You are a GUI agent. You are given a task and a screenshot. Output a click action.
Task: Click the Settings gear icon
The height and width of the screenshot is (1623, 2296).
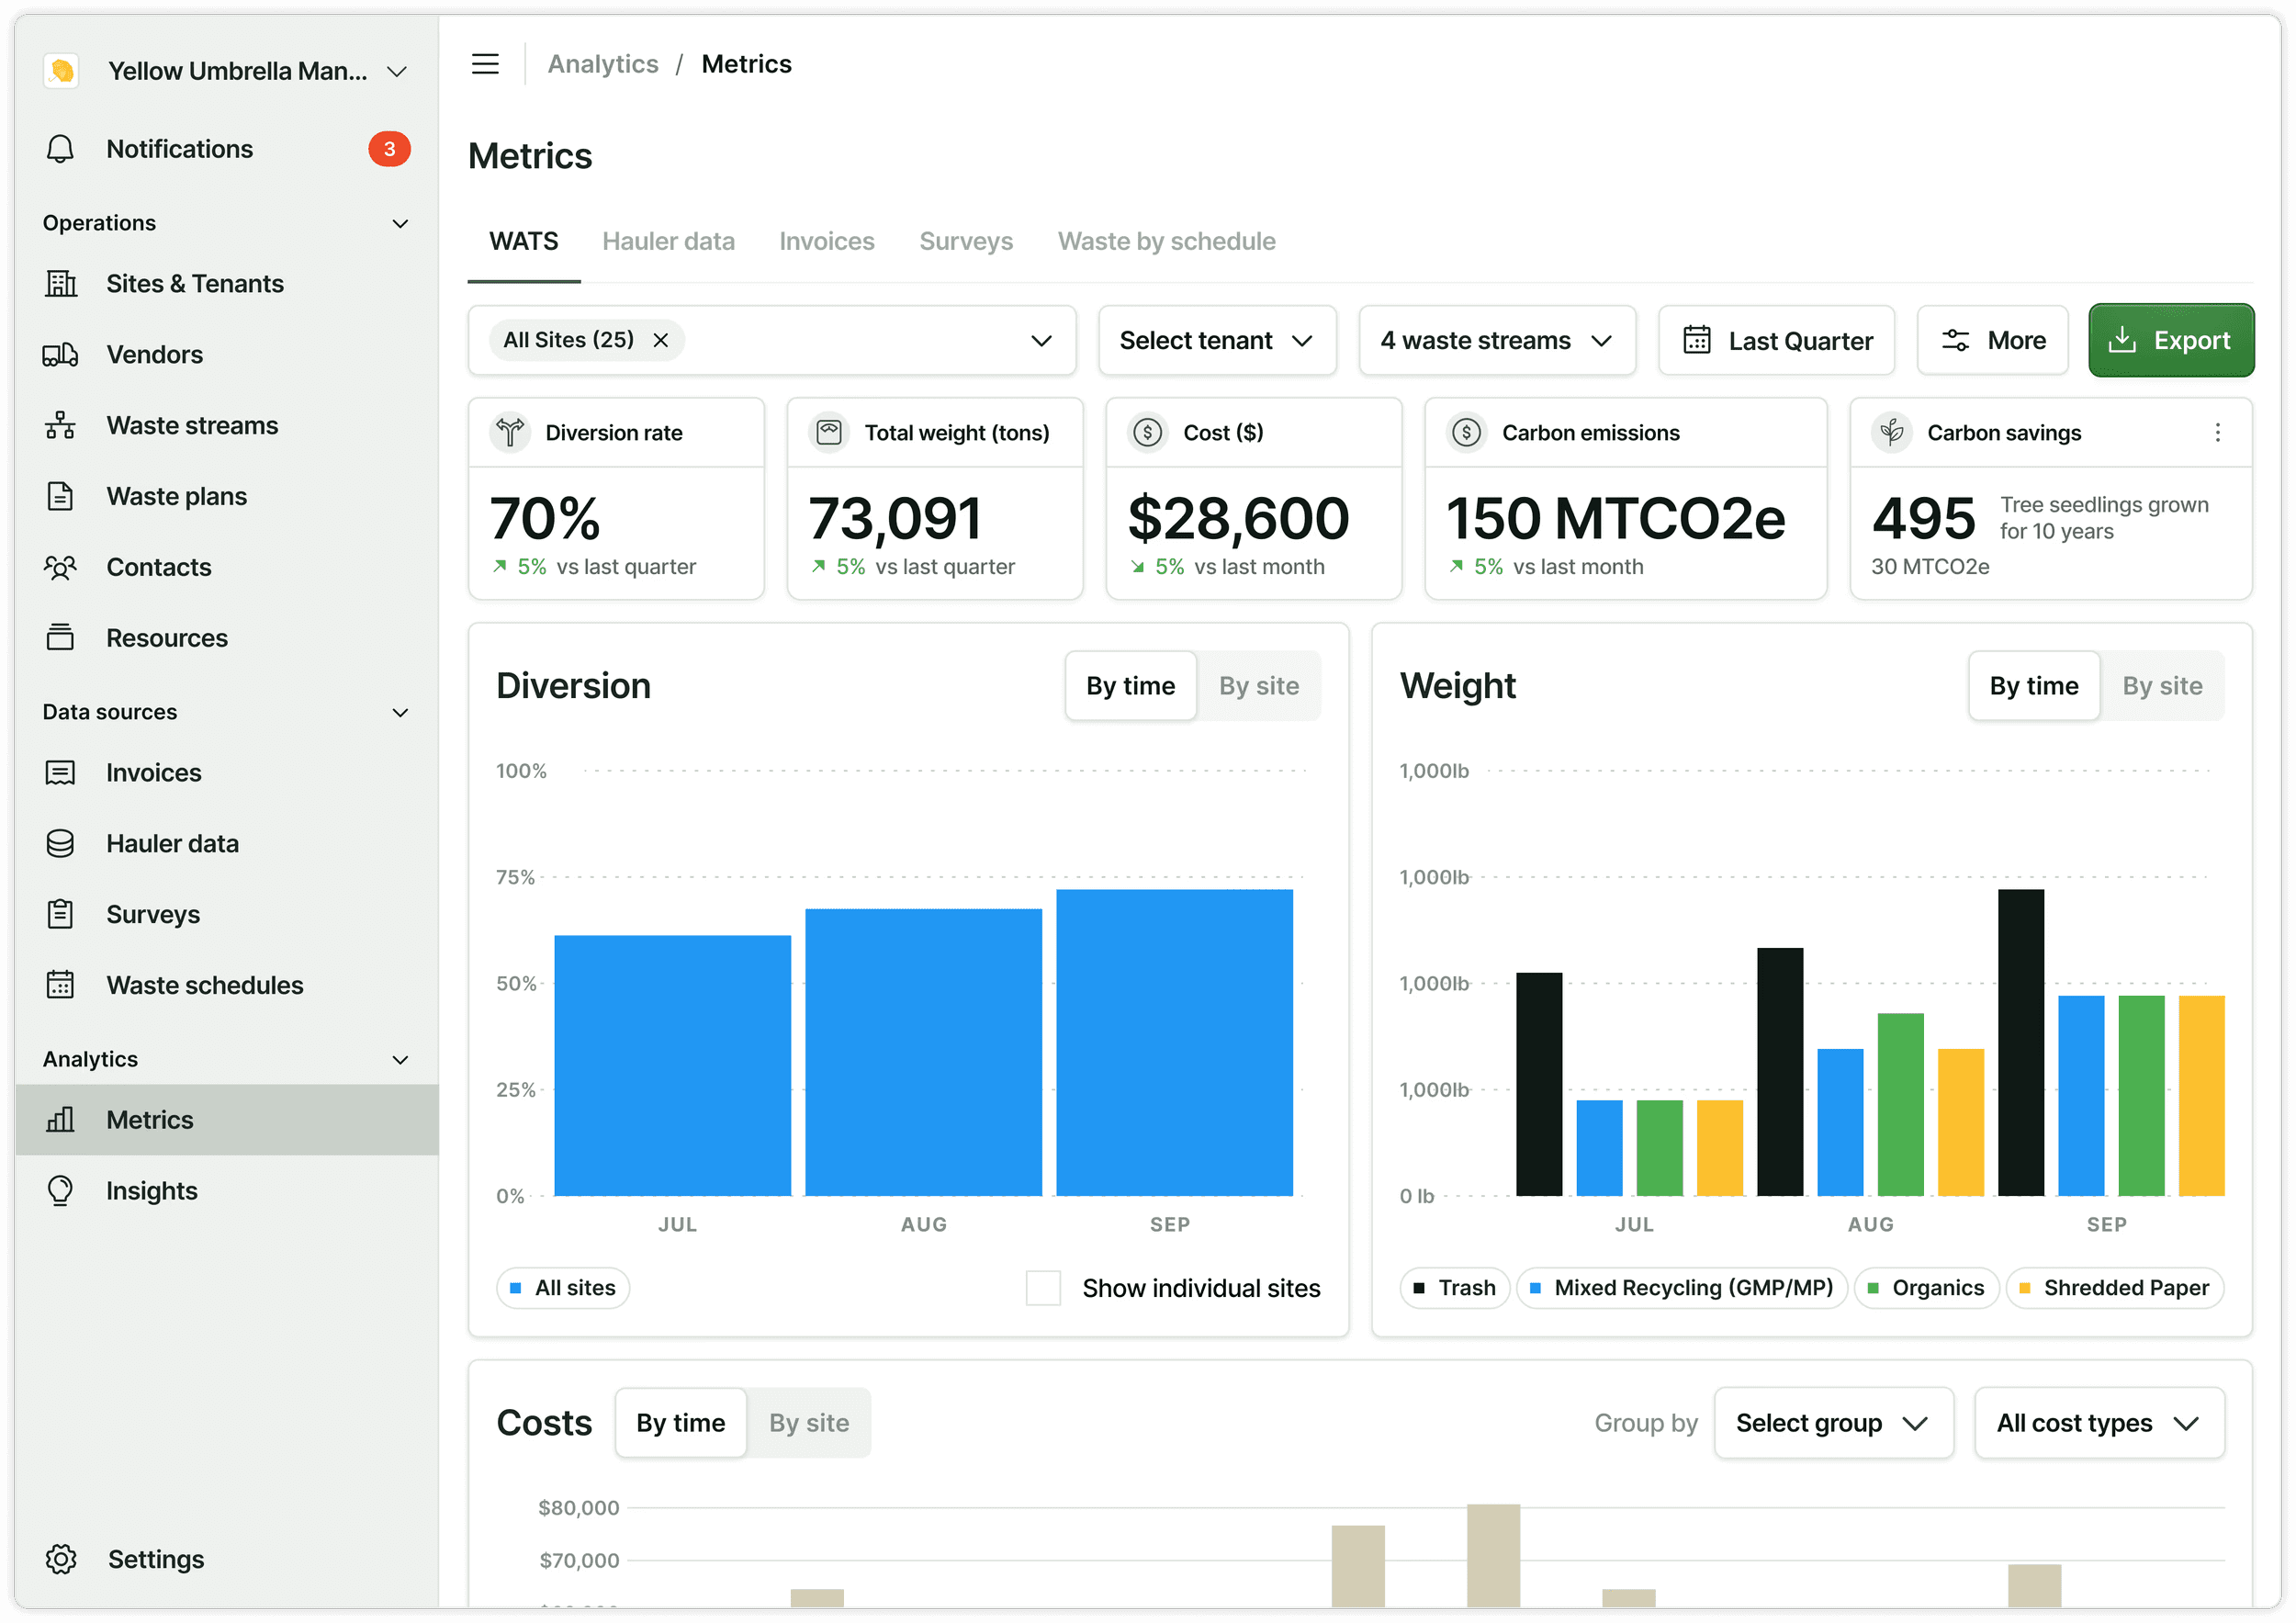pyautogui.click(x=61, y=1560)
